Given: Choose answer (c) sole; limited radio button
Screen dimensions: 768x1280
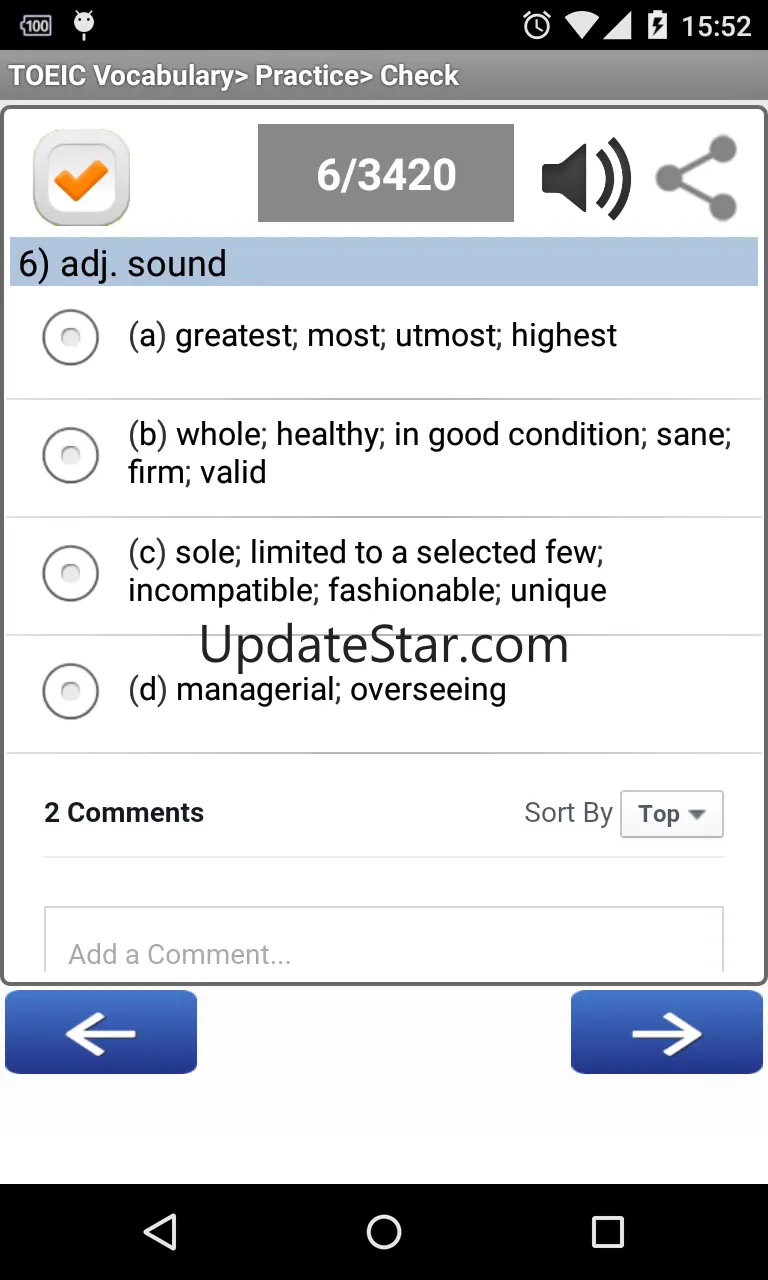Looking at the screenshot, I should (x=71, y=573).
